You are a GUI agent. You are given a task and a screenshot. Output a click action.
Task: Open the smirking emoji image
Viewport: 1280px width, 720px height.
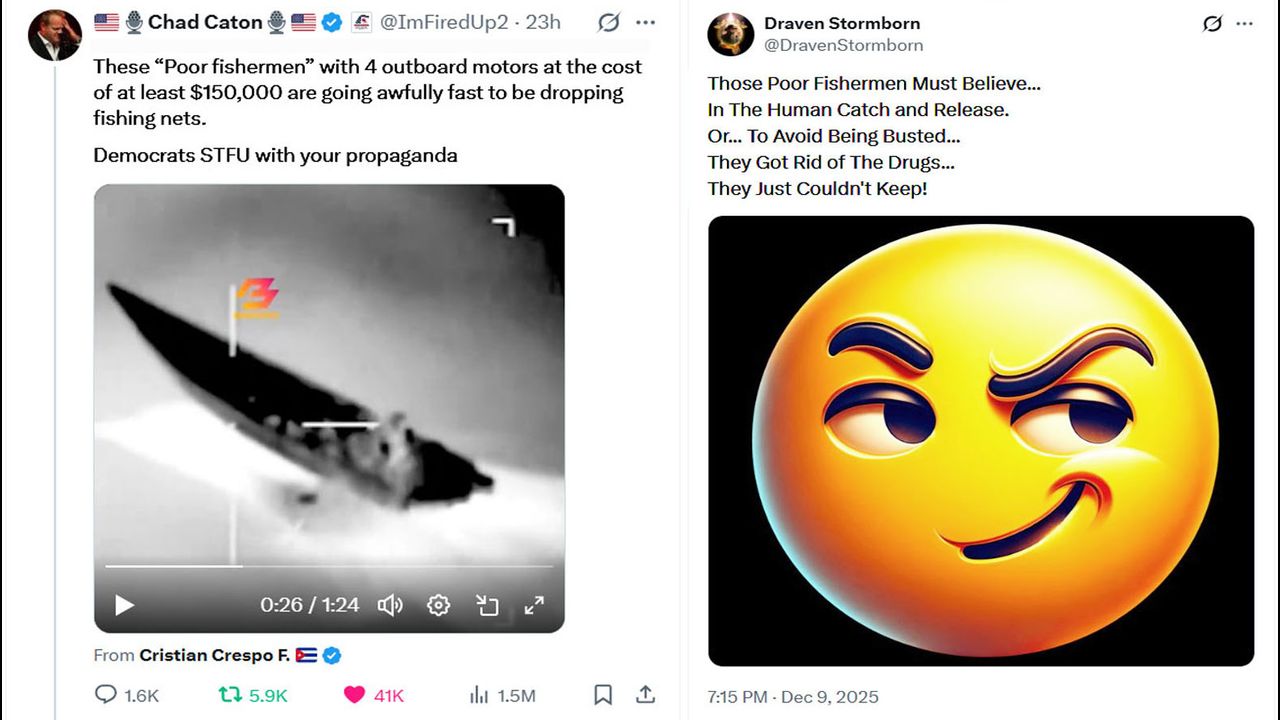pyautogui.click(x=980, y=440)
